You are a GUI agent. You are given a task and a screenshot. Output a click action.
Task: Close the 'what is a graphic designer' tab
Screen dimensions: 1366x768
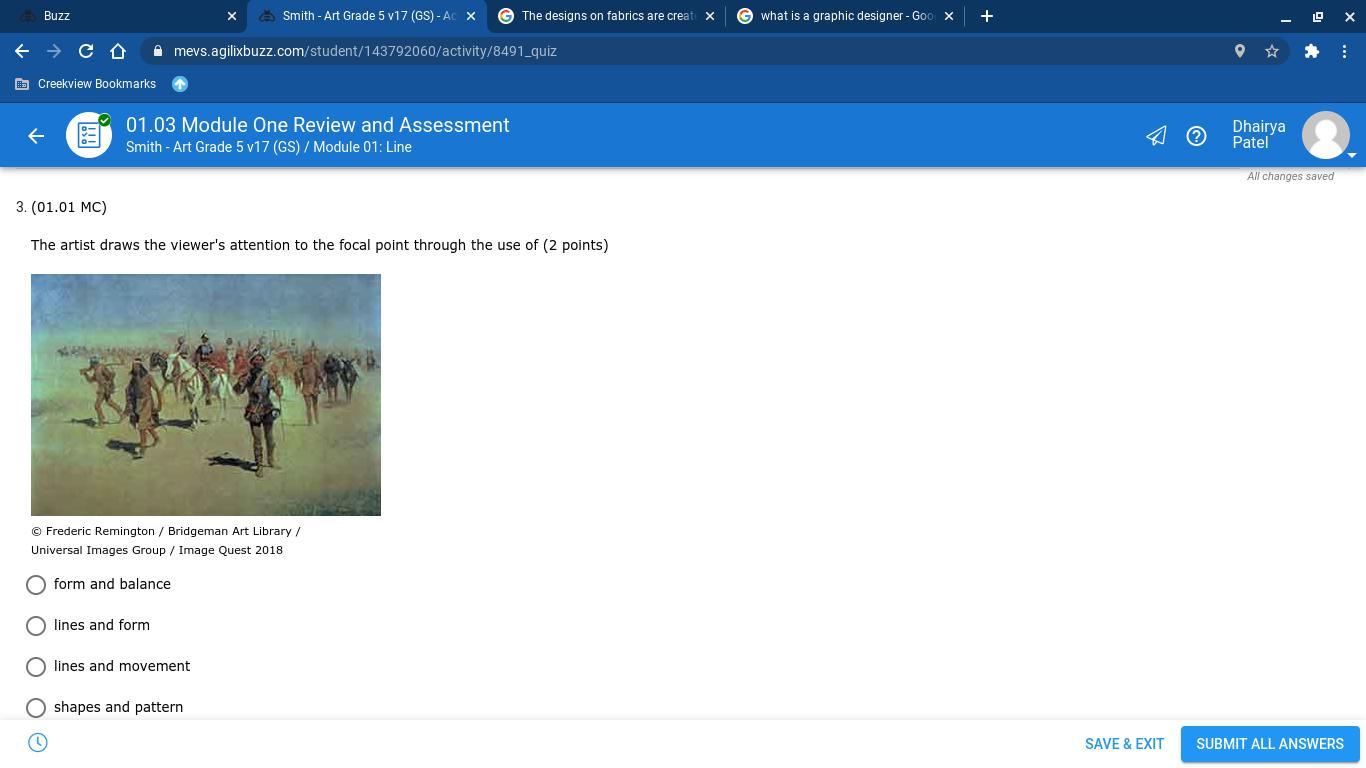click(949, 16)
